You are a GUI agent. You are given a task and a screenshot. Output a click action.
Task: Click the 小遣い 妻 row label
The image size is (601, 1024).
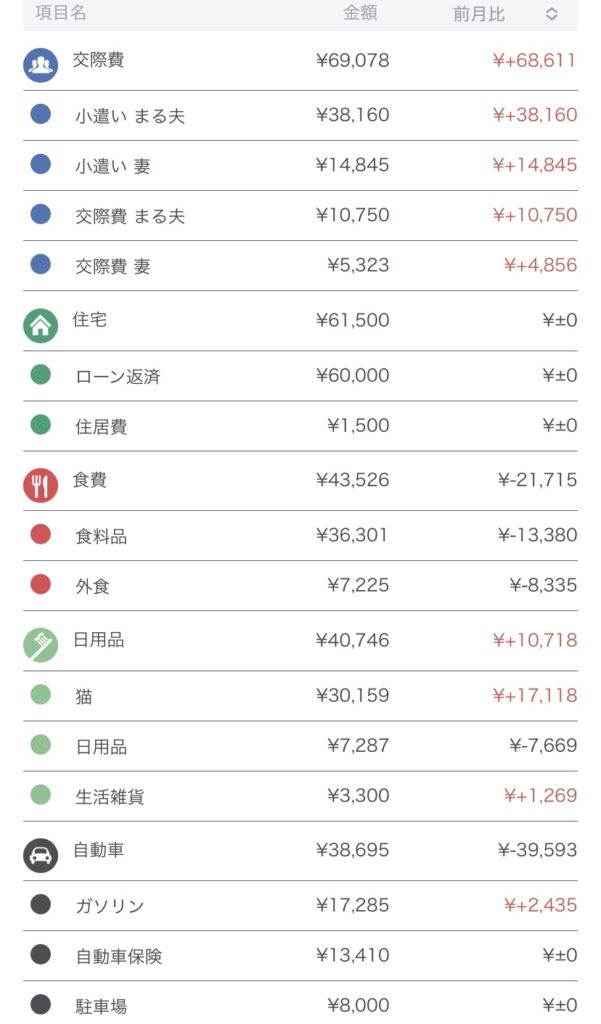113,166
